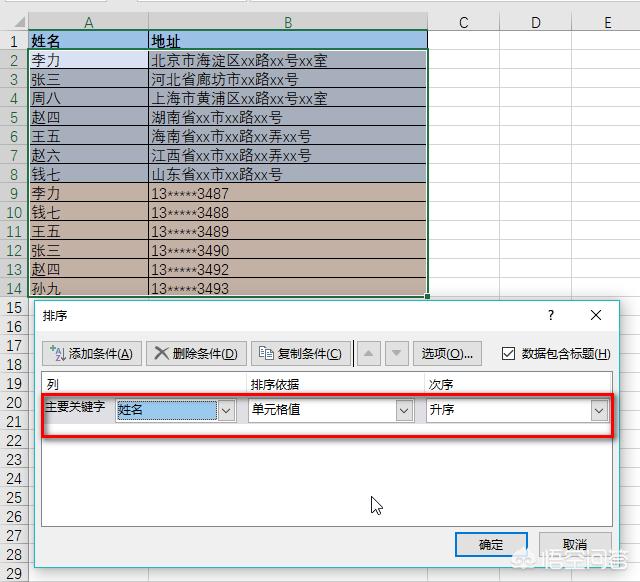Select column C header
640x582 pixels.
[x=464, y=22]
